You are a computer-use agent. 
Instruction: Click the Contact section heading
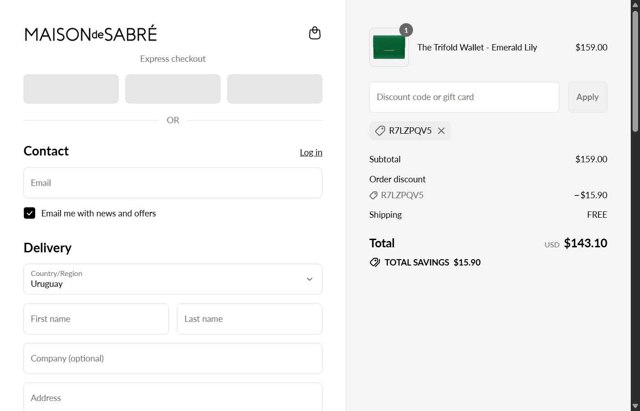click(x=46, y=151)
